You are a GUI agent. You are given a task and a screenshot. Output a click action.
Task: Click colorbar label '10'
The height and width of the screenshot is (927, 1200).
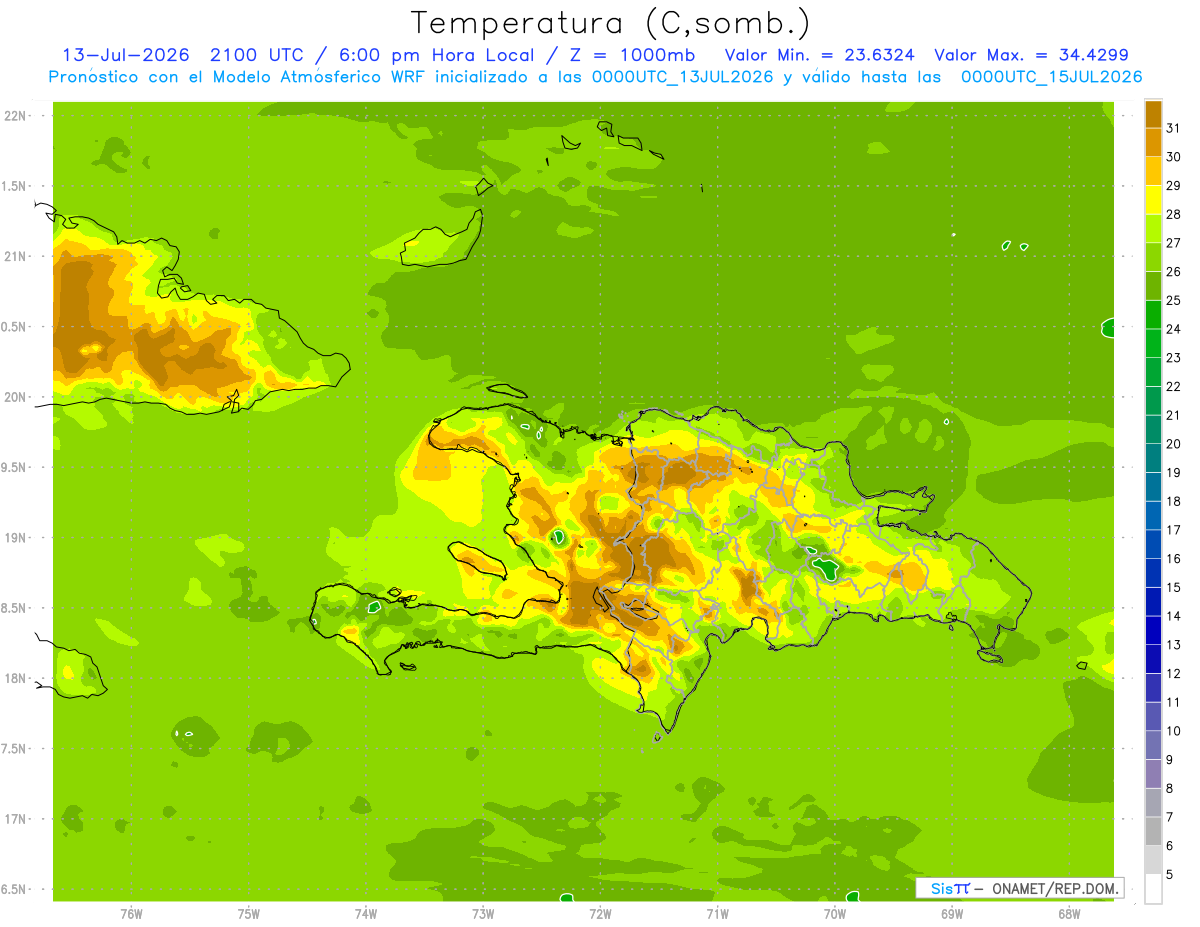pyautogui.click(x=1173, y=731)
